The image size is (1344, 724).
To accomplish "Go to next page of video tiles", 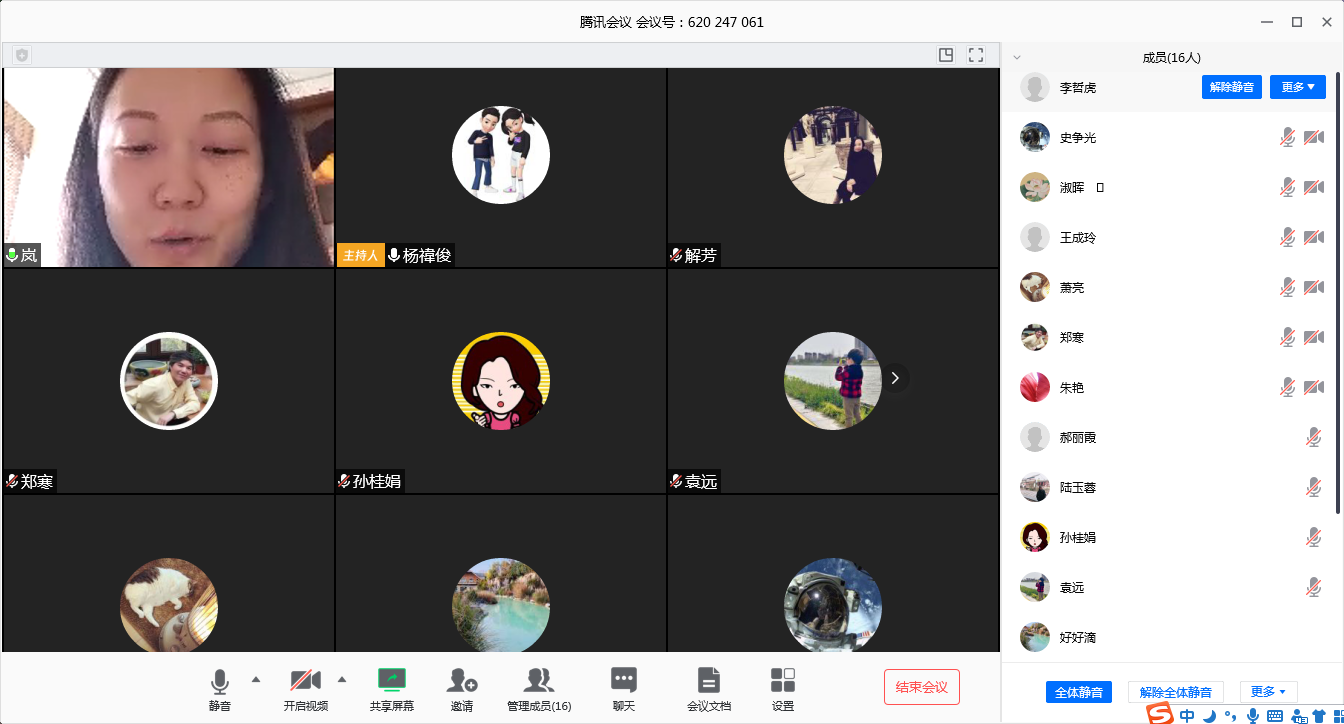I will tap(895, 378).
